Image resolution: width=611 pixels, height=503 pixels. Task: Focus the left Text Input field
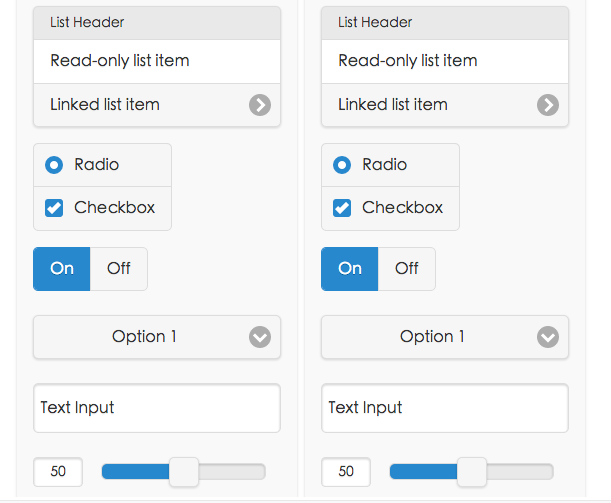pos(157,408)
